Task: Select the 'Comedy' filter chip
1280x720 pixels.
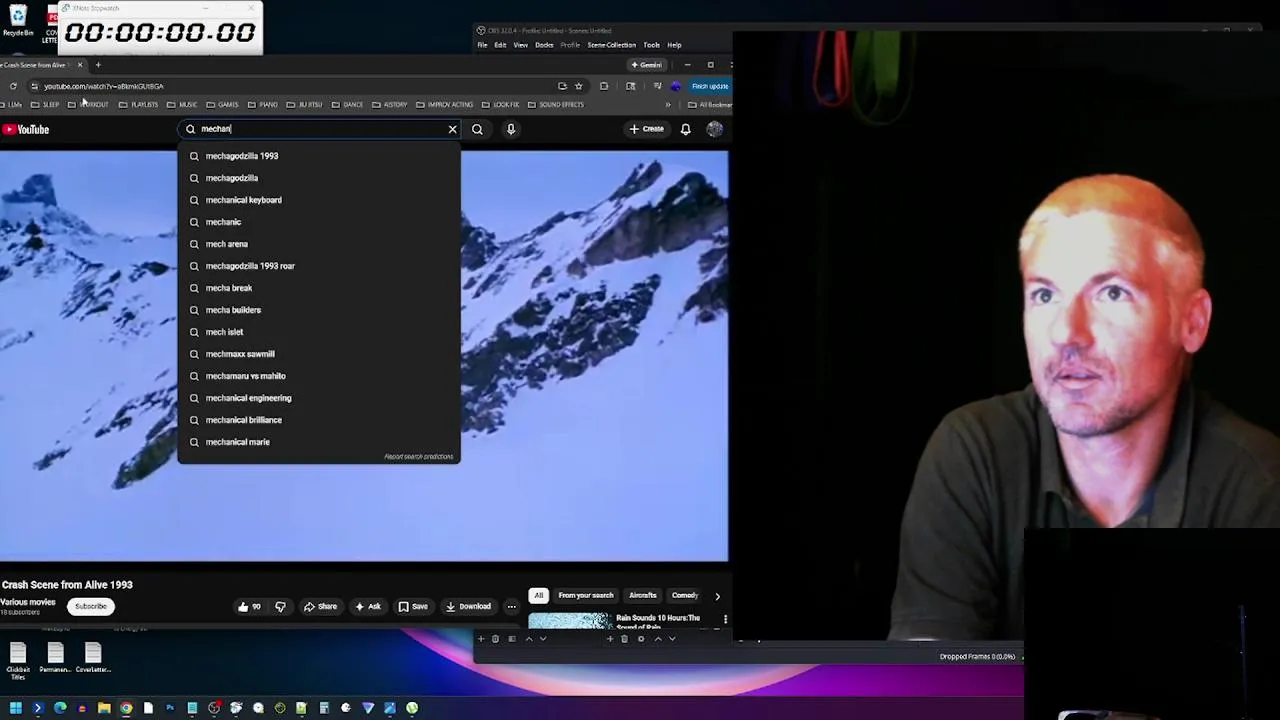Action: pos(685,595)
